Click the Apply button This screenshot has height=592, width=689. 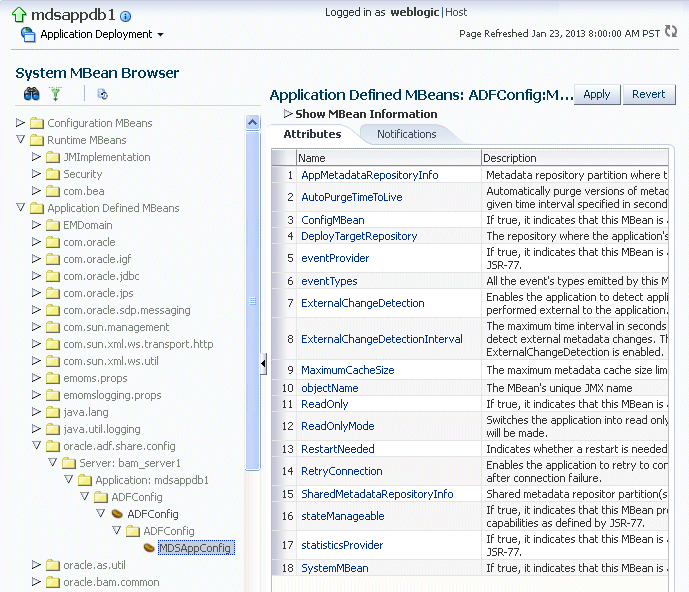click(x=597, y=94)
